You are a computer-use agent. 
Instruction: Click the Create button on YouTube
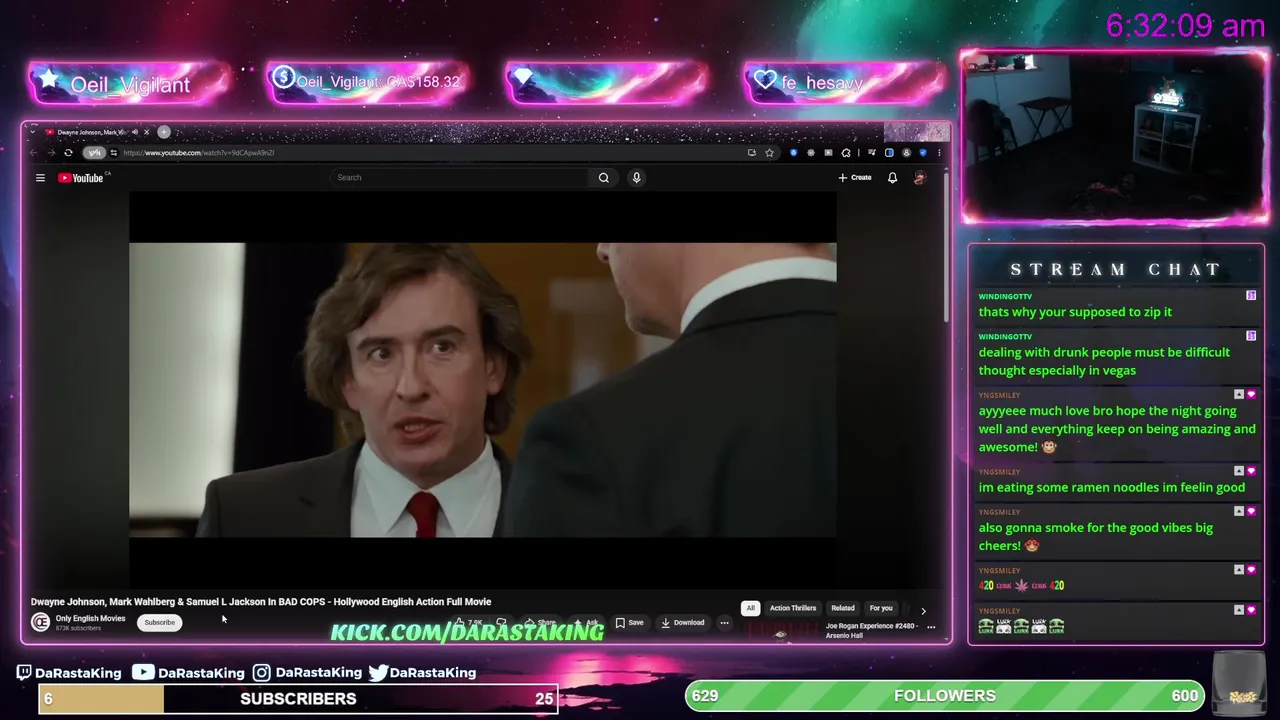click(x=855, y=178)
